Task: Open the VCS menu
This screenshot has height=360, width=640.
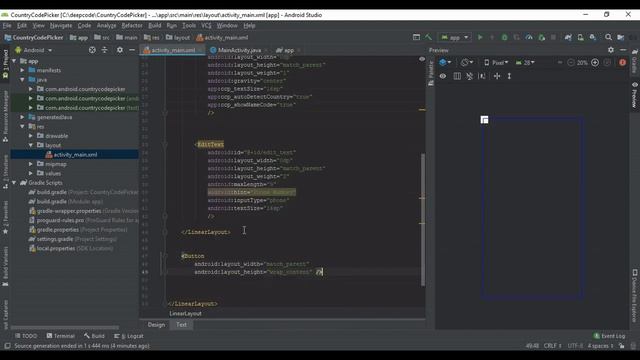Action: pyautogui.click(x=206, y=25)
